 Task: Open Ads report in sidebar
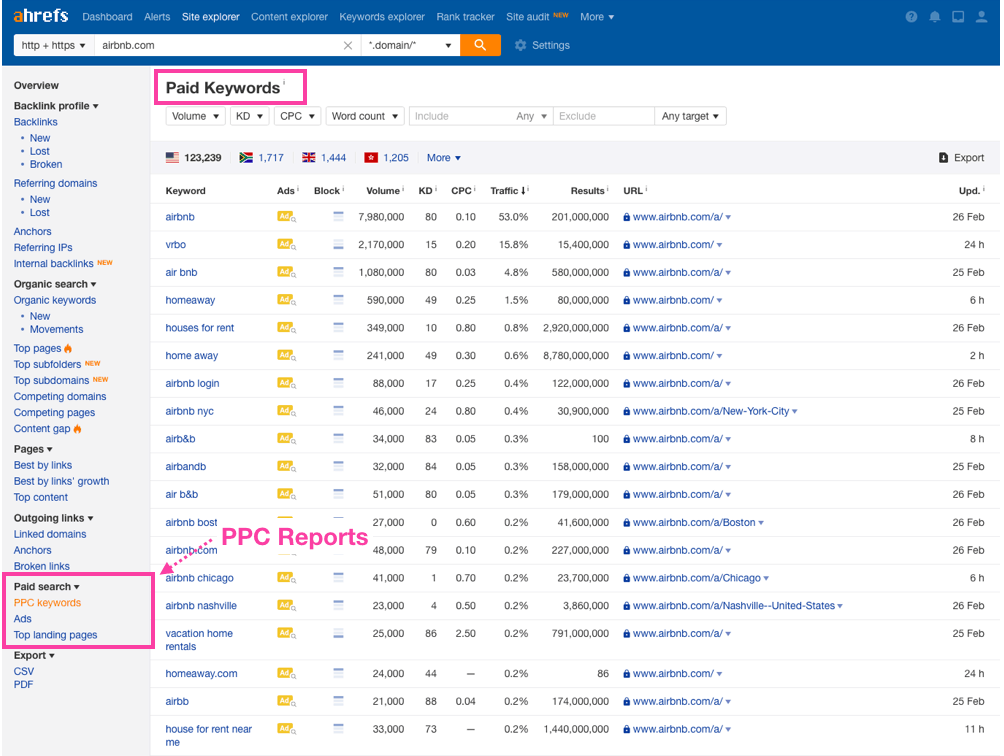(x=22, y=618)
